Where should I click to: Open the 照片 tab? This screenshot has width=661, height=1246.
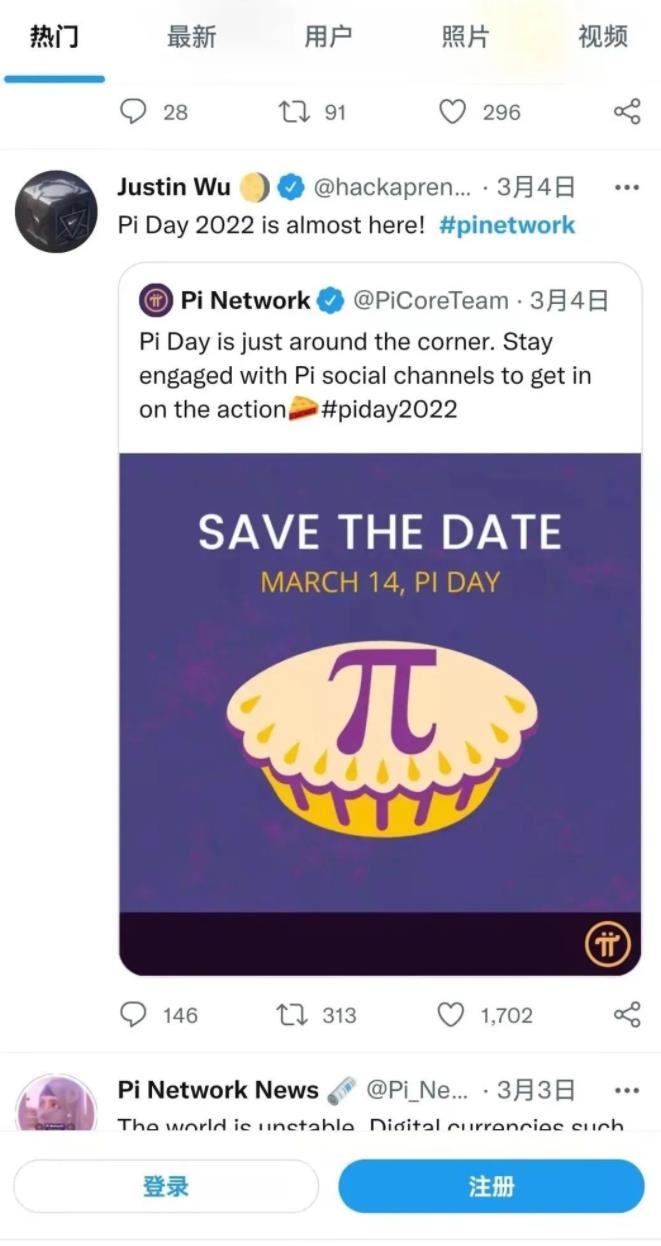pos(465,38)
